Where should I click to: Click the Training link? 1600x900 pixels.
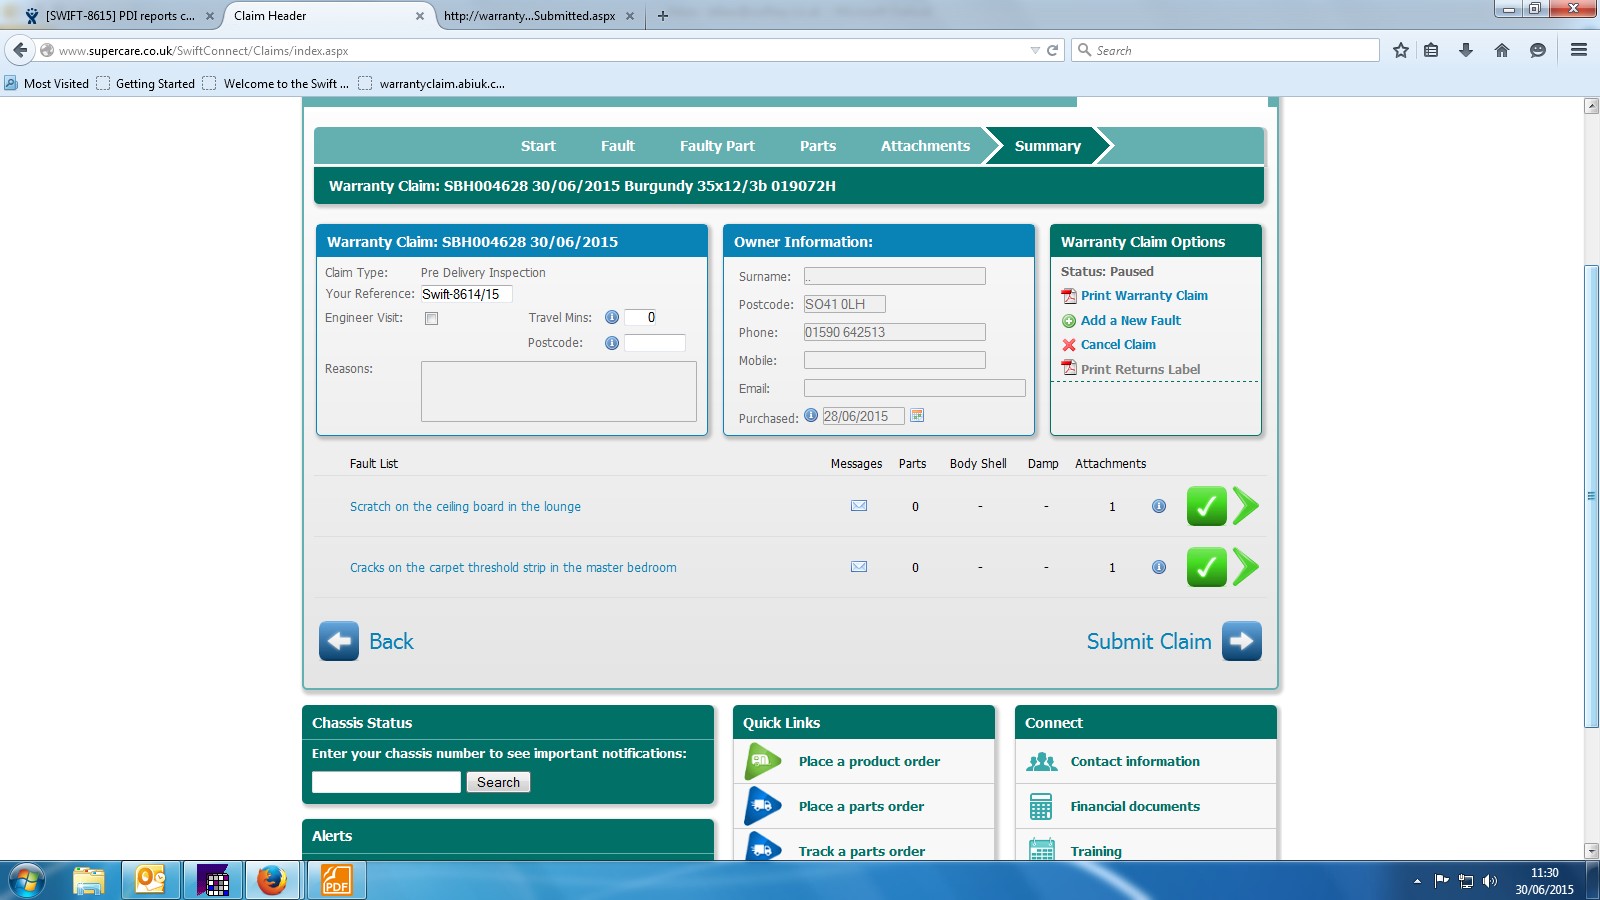[1096, 851]
